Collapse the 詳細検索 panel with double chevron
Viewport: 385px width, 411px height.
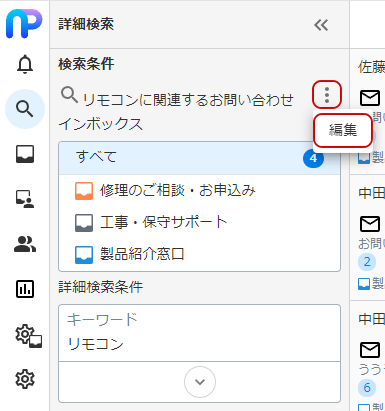pyautogui.click(x=321, y=25)
